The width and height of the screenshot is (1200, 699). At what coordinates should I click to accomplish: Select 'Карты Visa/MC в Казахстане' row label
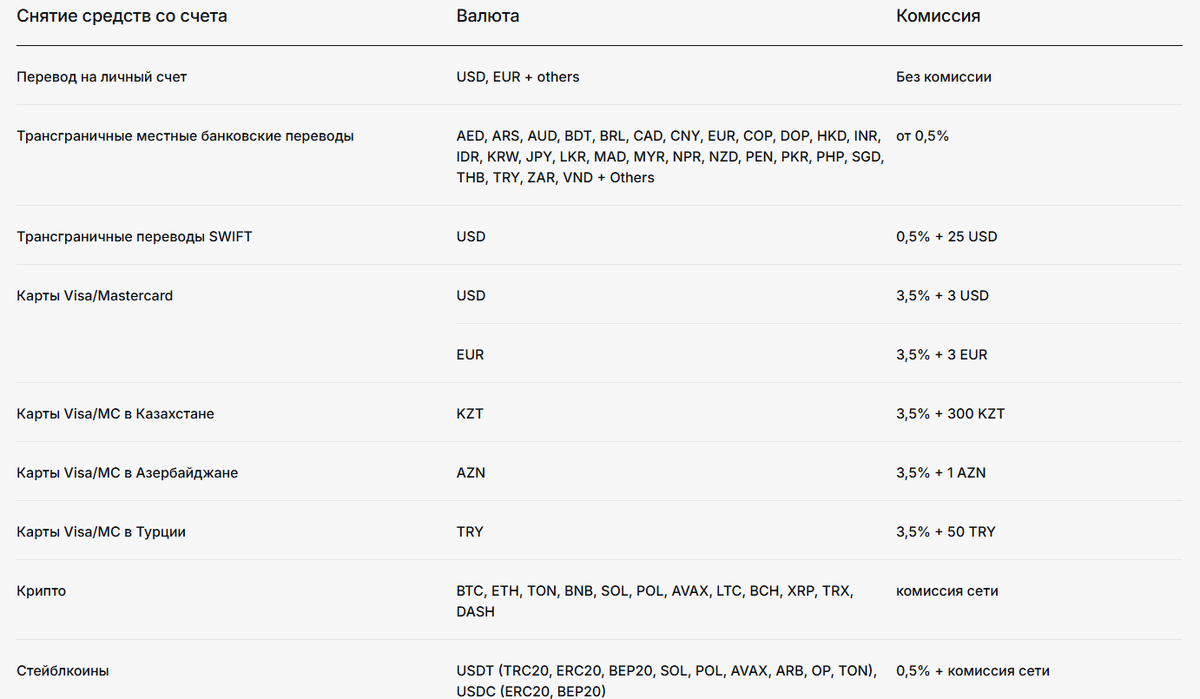115,414
